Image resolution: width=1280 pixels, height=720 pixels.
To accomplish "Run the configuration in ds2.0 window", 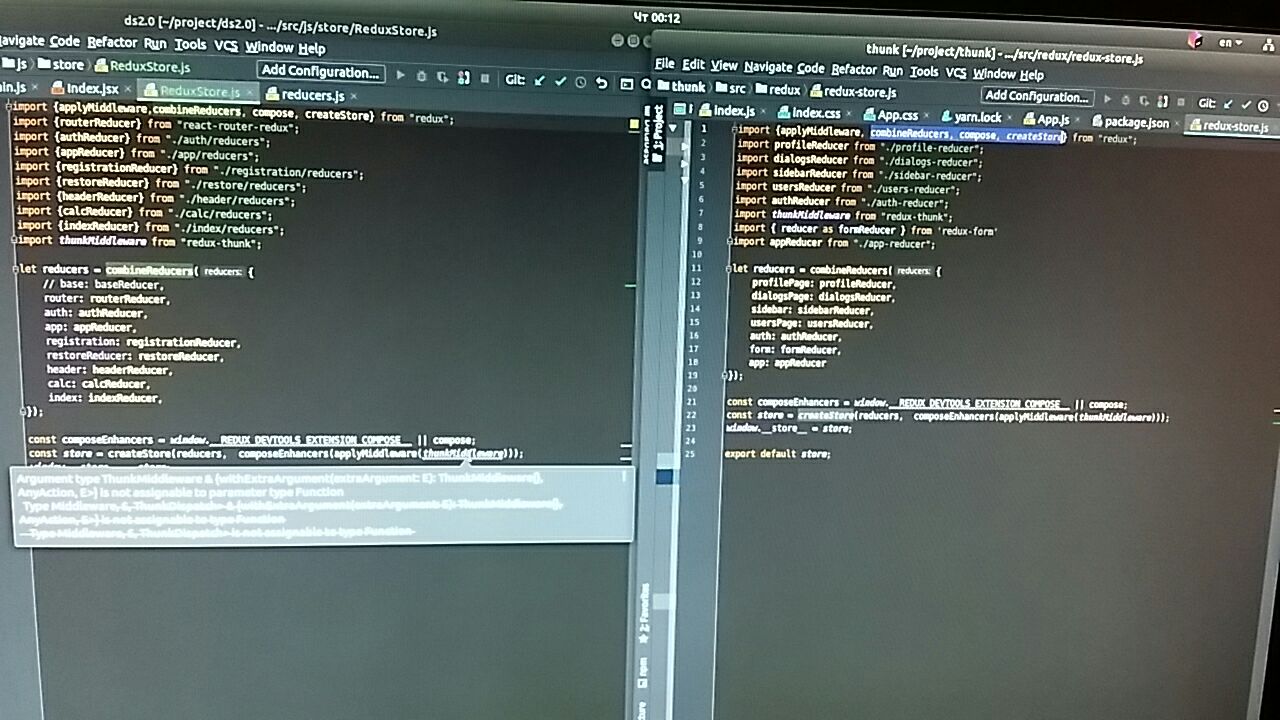I will [x=401, y=75].
